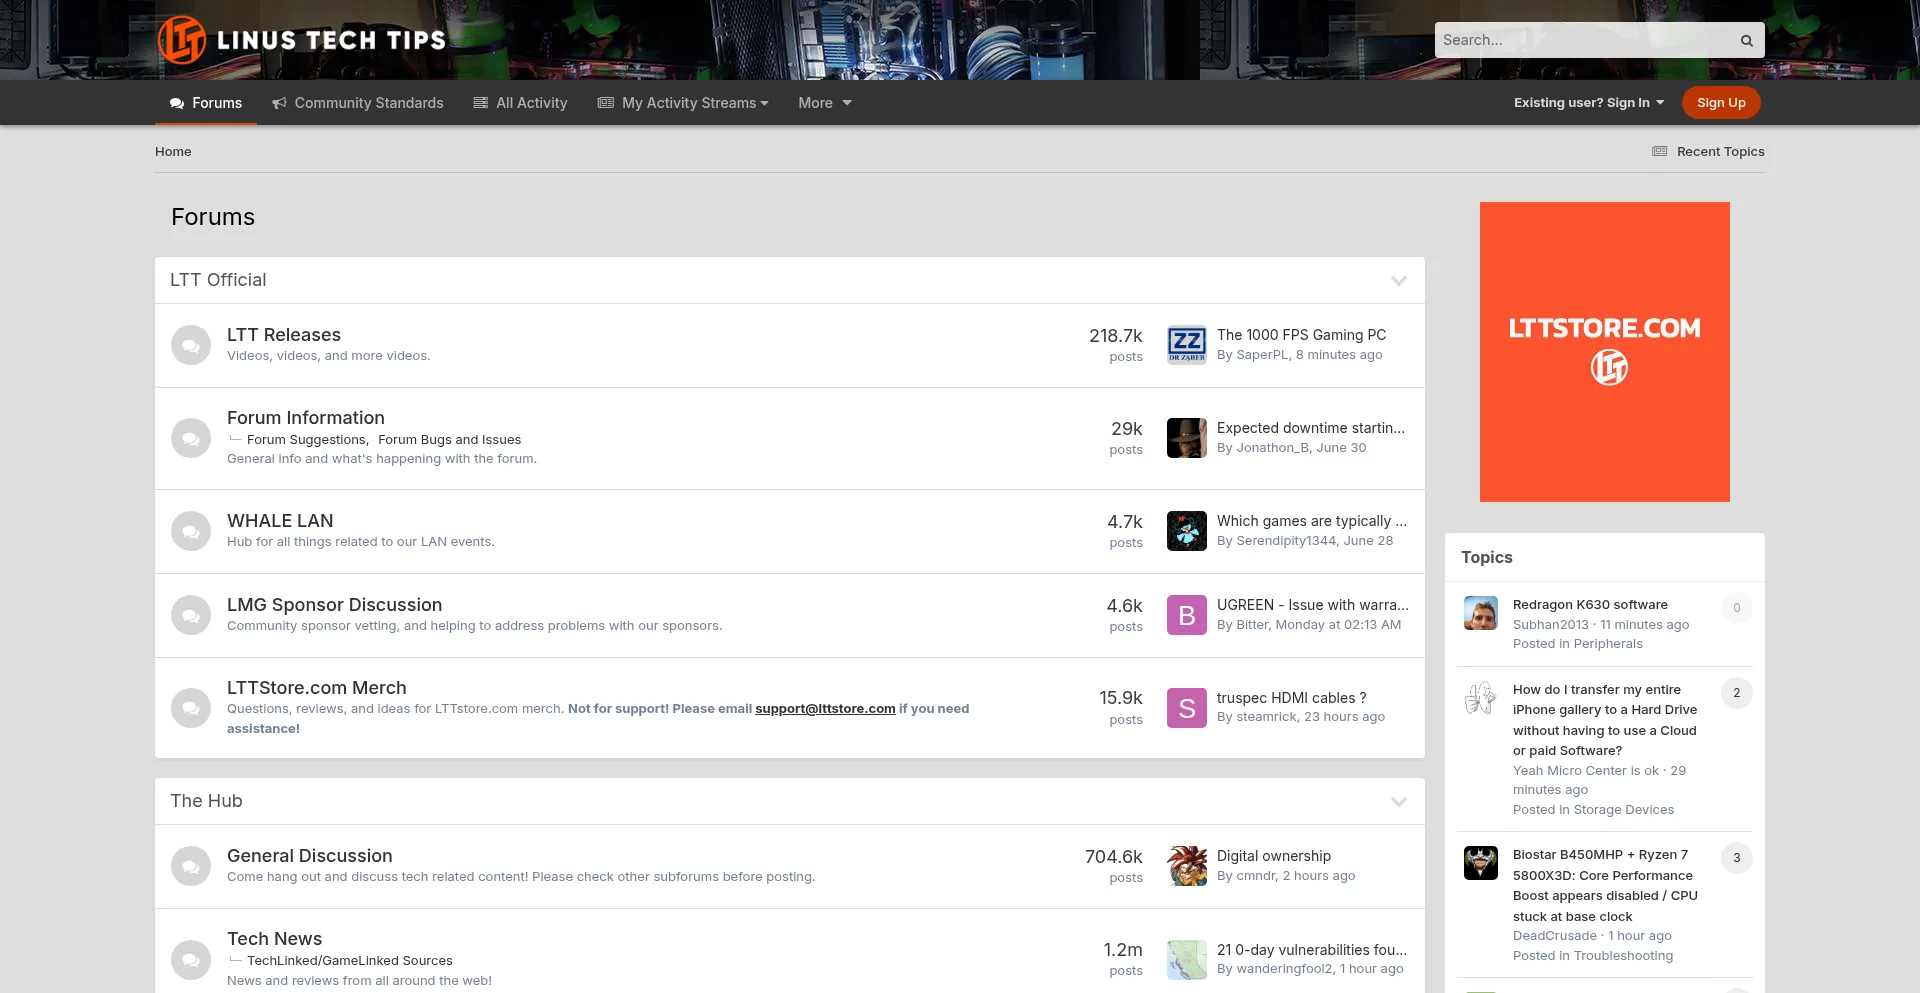Open Community Standards page
Image resolution: width=1920 pixels, height=993 pixels.
point(357,103)
